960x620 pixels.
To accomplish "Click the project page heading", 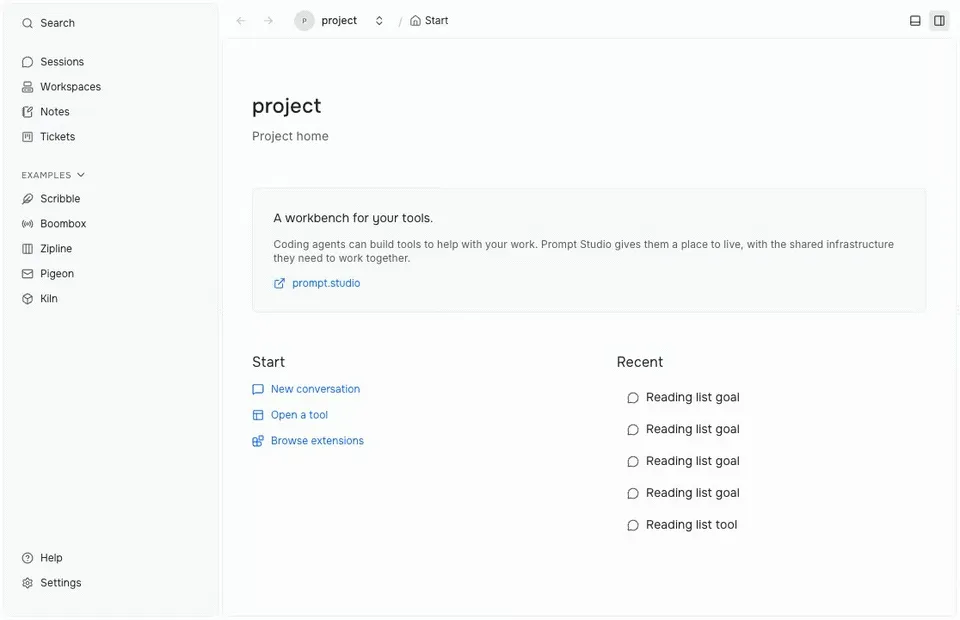I will tap(287, 106).
